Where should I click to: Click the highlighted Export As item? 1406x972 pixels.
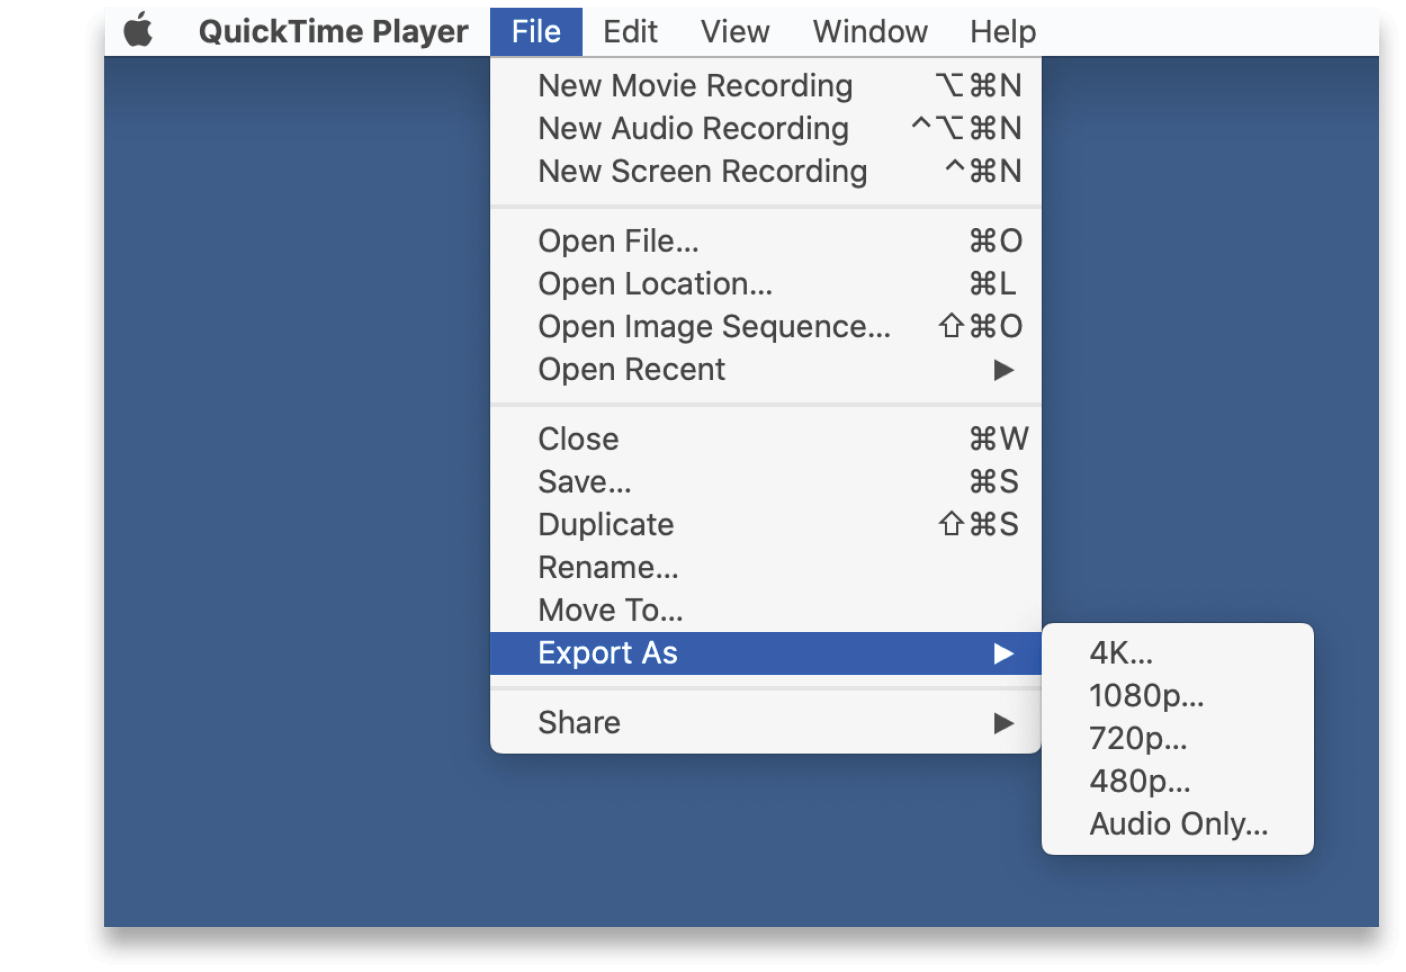766,653
